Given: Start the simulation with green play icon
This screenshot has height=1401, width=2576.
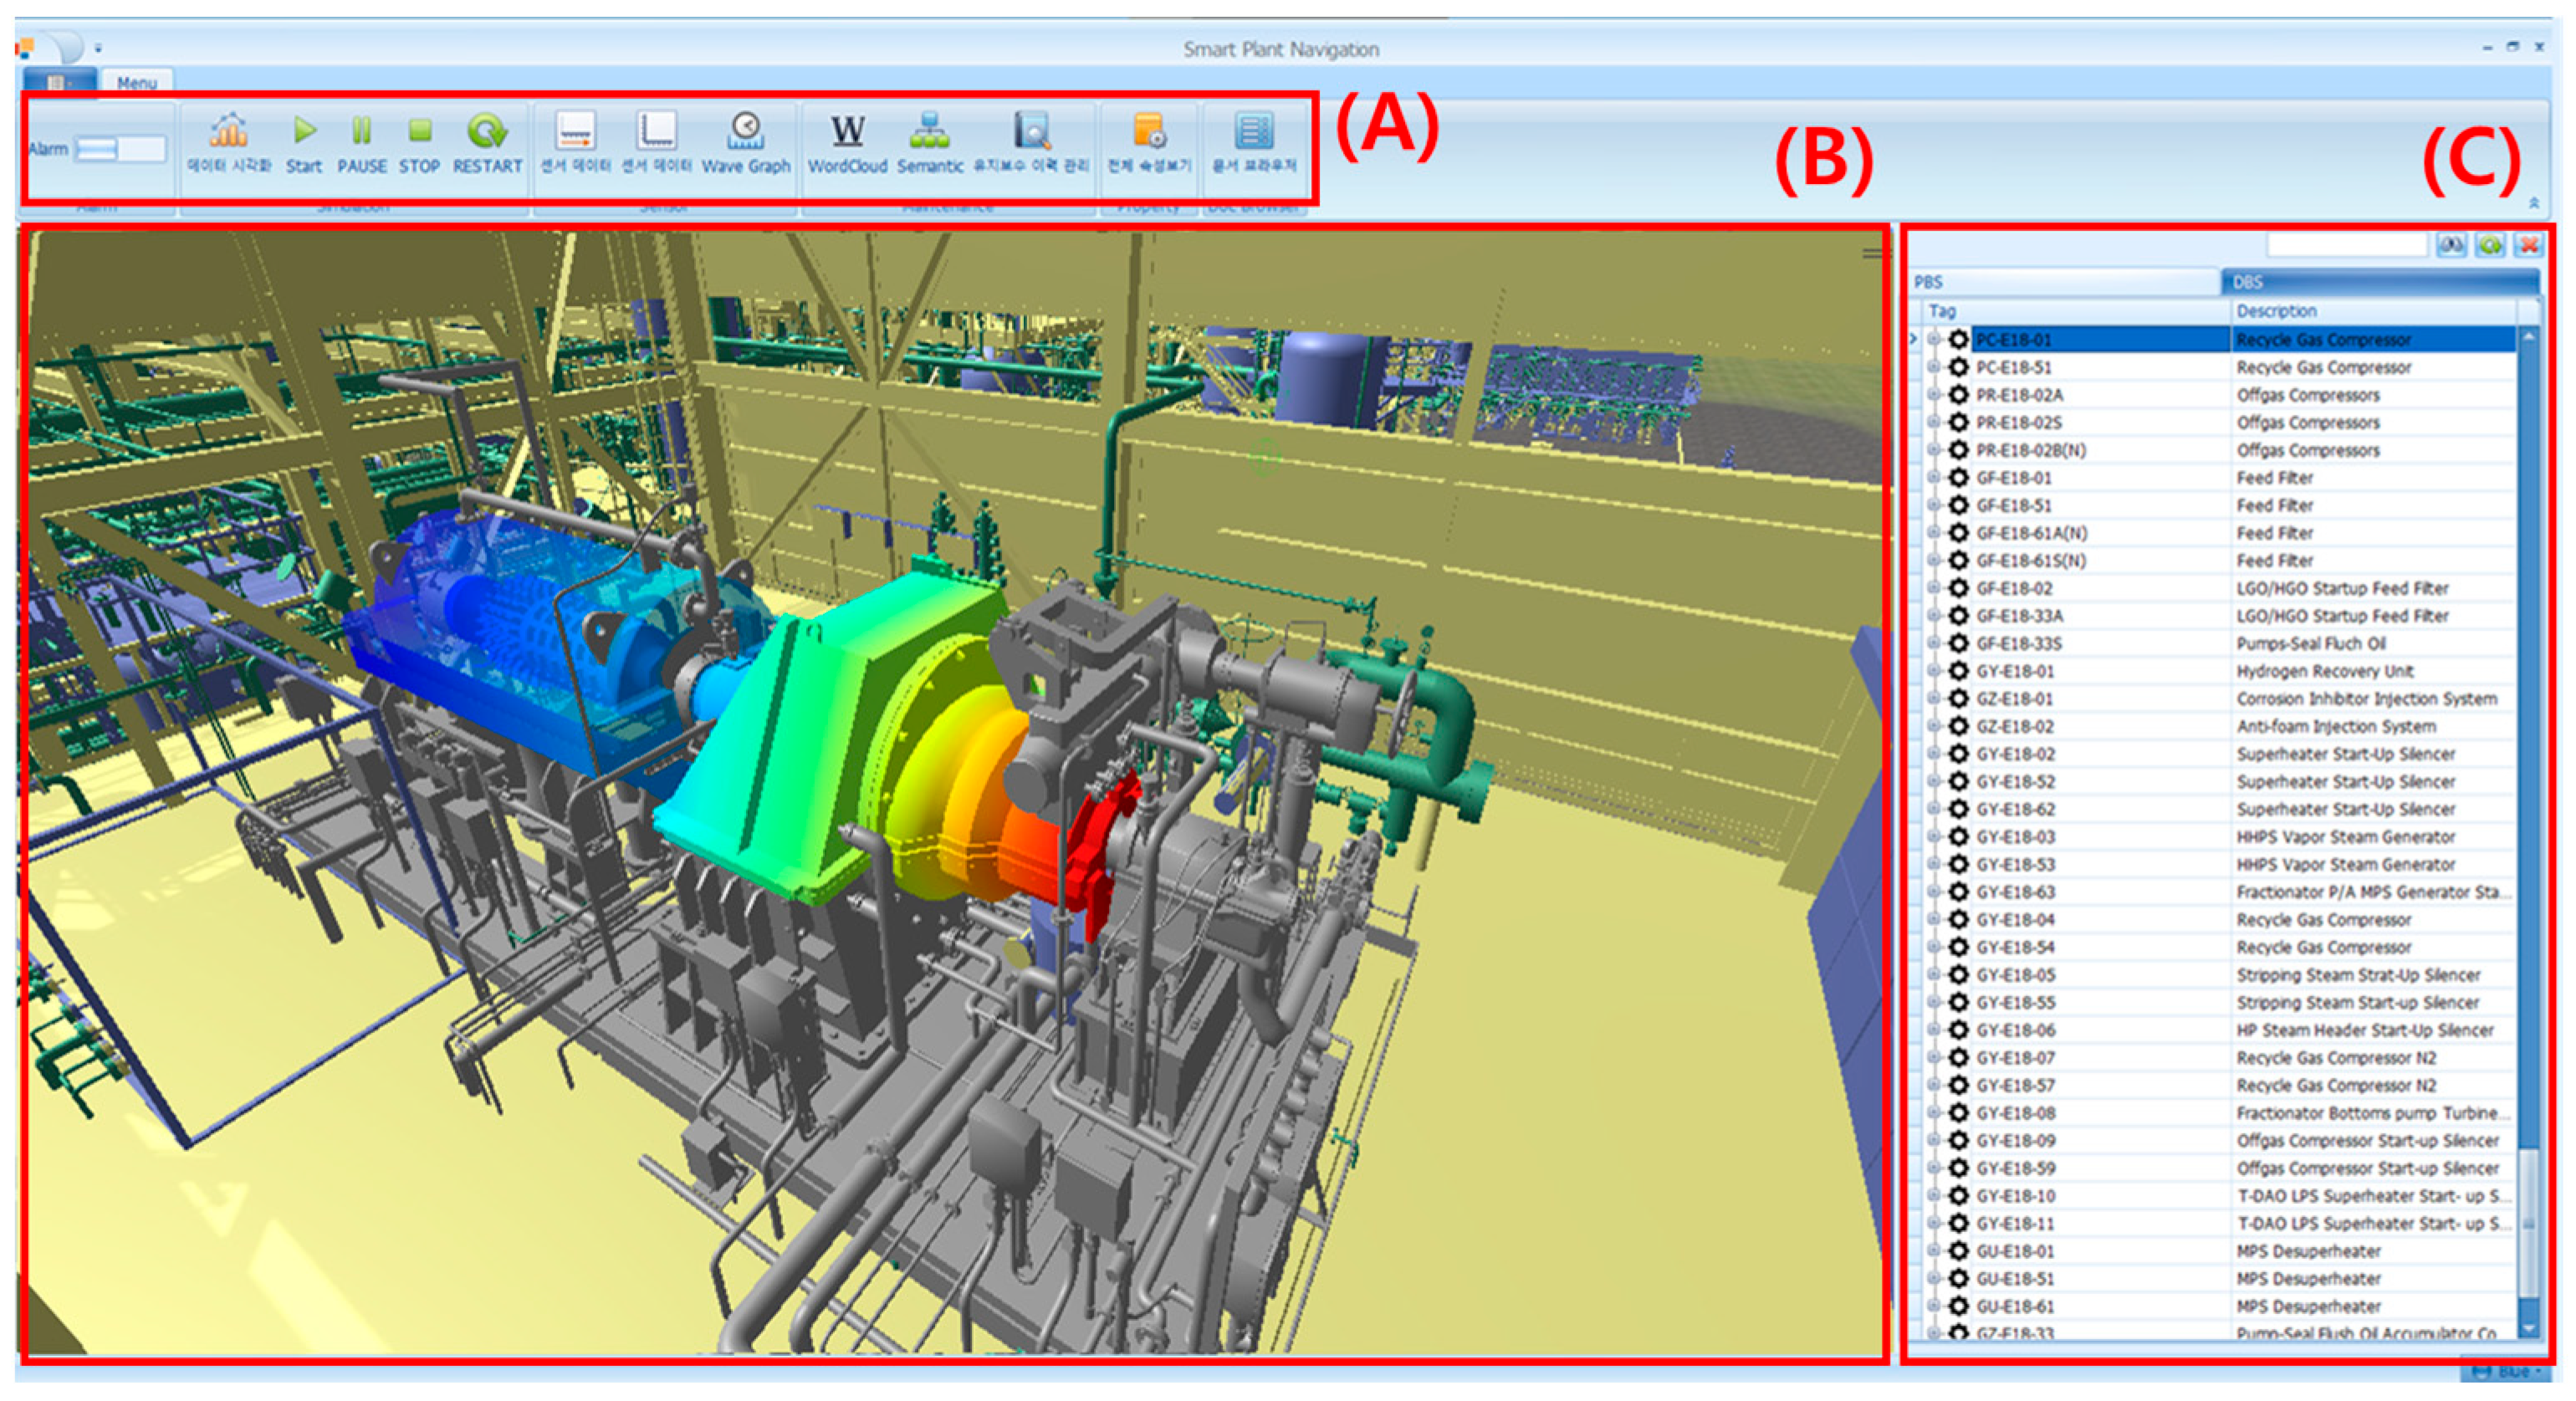Looking at the screenshot, I should tap(304, 131).
